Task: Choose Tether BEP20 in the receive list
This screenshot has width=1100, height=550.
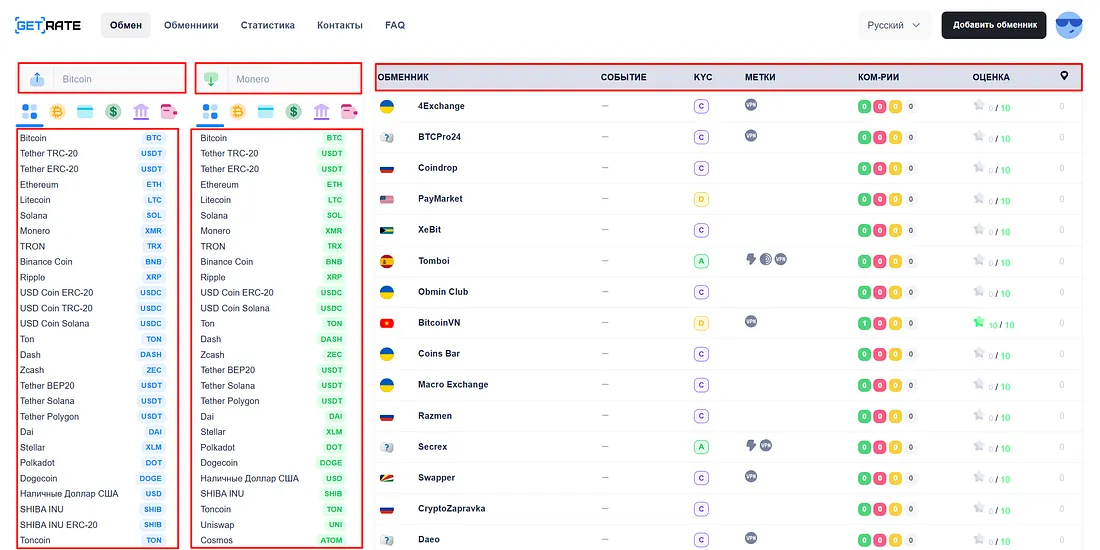Action: [x=273, y=370]
